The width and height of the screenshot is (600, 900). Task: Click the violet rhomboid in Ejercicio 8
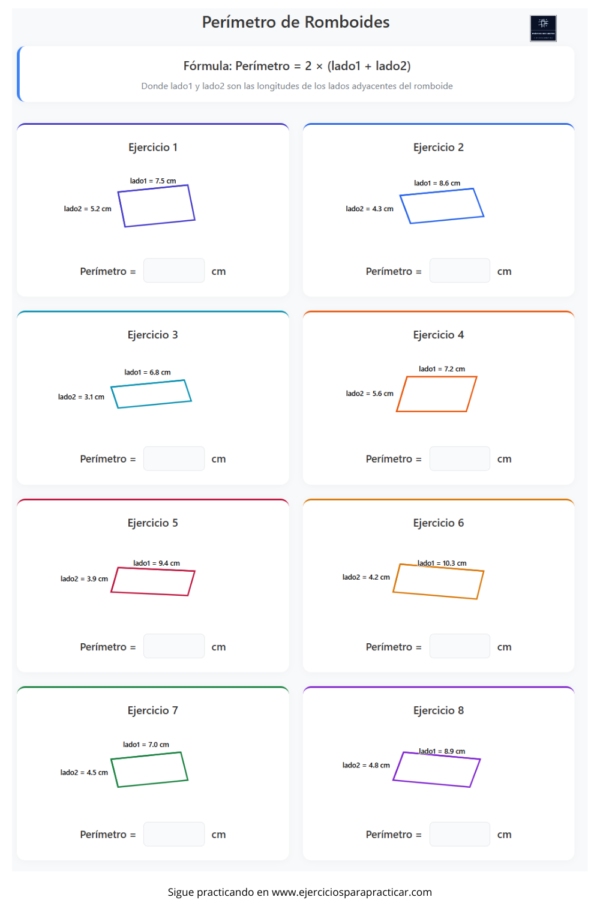point(436,769)
